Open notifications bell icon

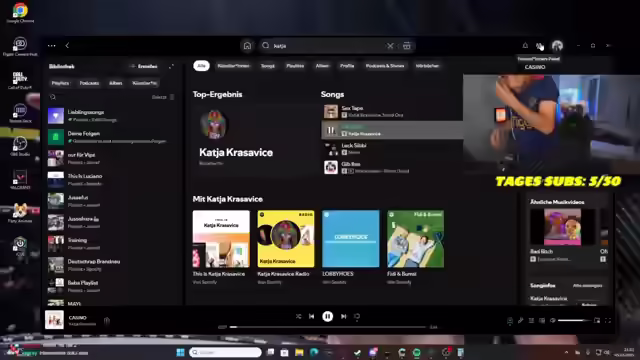pos(525,46)
